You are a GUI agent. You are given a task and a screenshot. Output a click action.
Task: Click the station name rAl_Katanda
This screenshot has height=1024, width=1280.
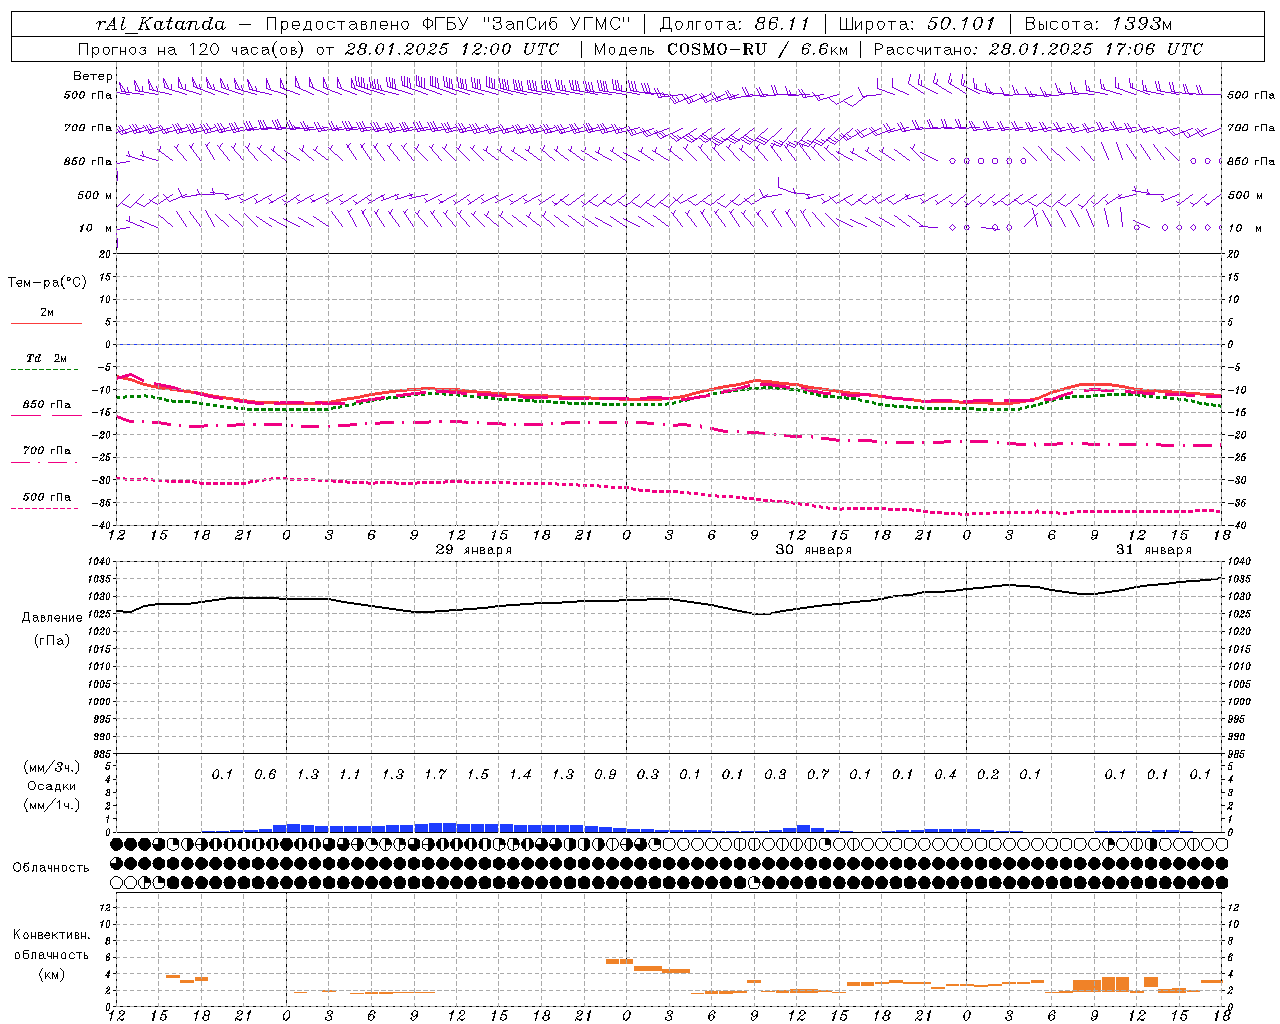click(x=161, y=24)
